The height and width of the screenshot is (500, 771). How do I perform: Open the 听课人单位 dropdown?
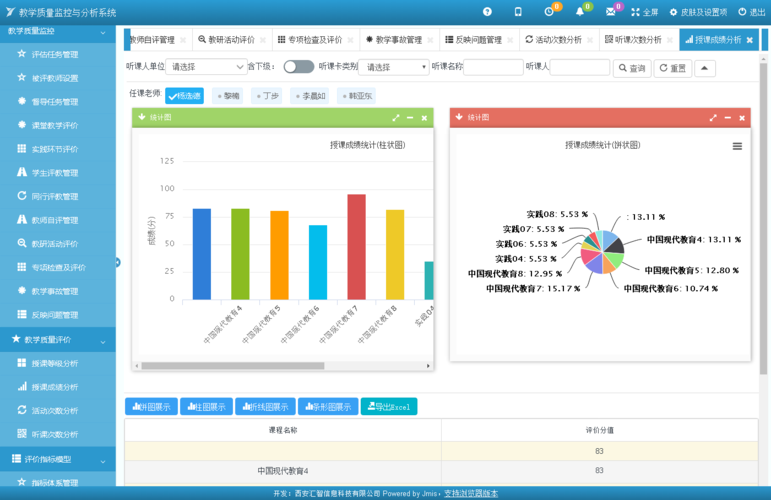(x=206, y=67)
